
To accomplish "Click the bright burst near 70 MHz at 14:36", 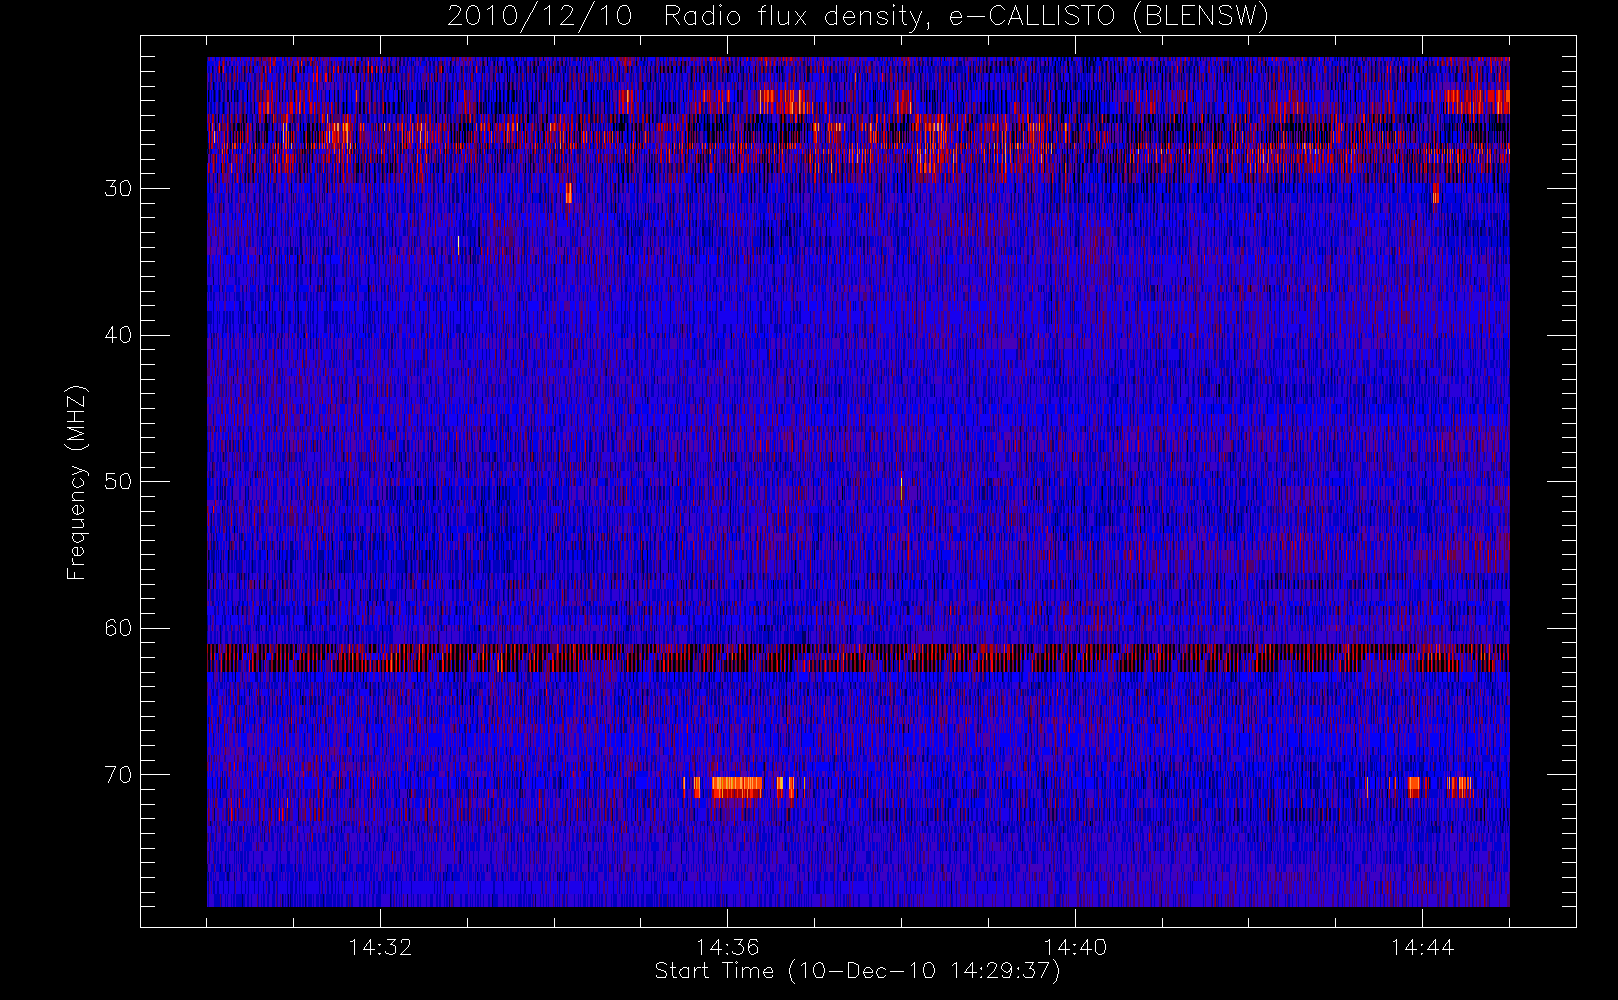I will coord(737,787).
